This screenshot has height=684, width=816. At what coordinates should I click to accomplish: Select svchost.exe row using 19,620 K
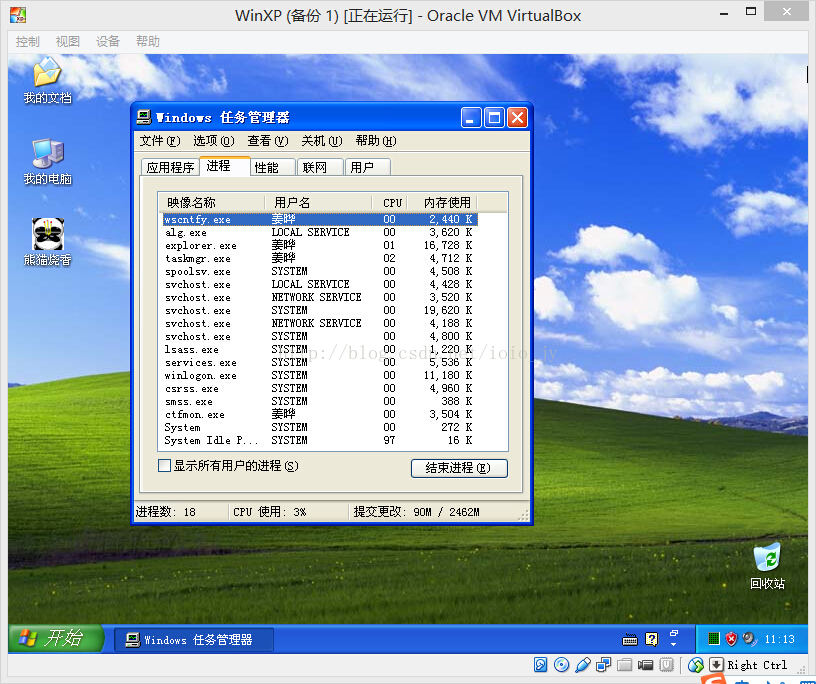pyautogui.click(x=318, y=310)
